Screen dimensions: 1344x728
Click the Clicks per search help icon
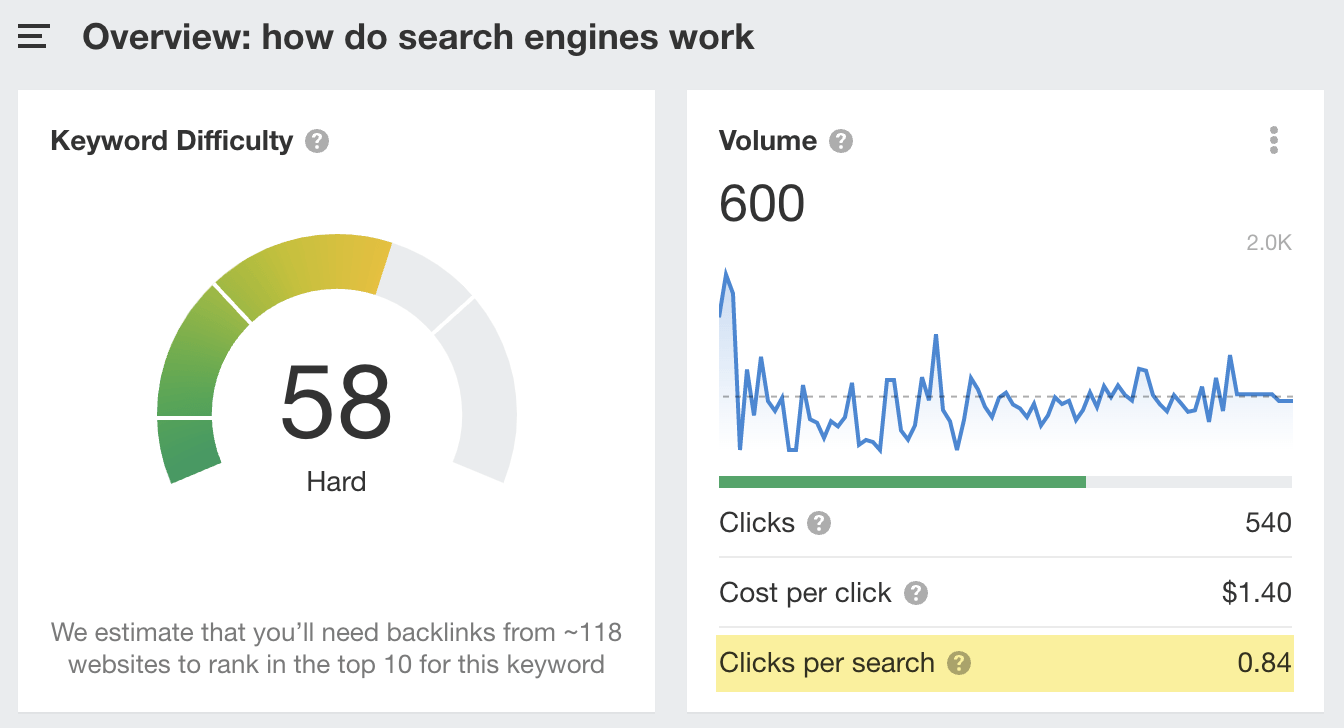(960, 662)
